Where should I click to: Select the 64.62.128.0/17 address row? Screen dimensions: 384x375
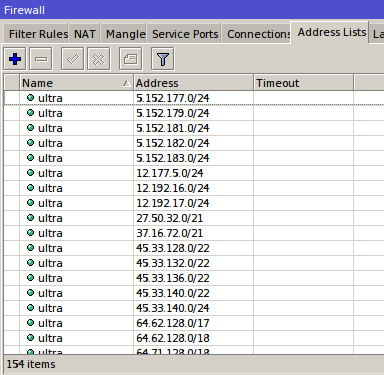(x=194, y=323)
